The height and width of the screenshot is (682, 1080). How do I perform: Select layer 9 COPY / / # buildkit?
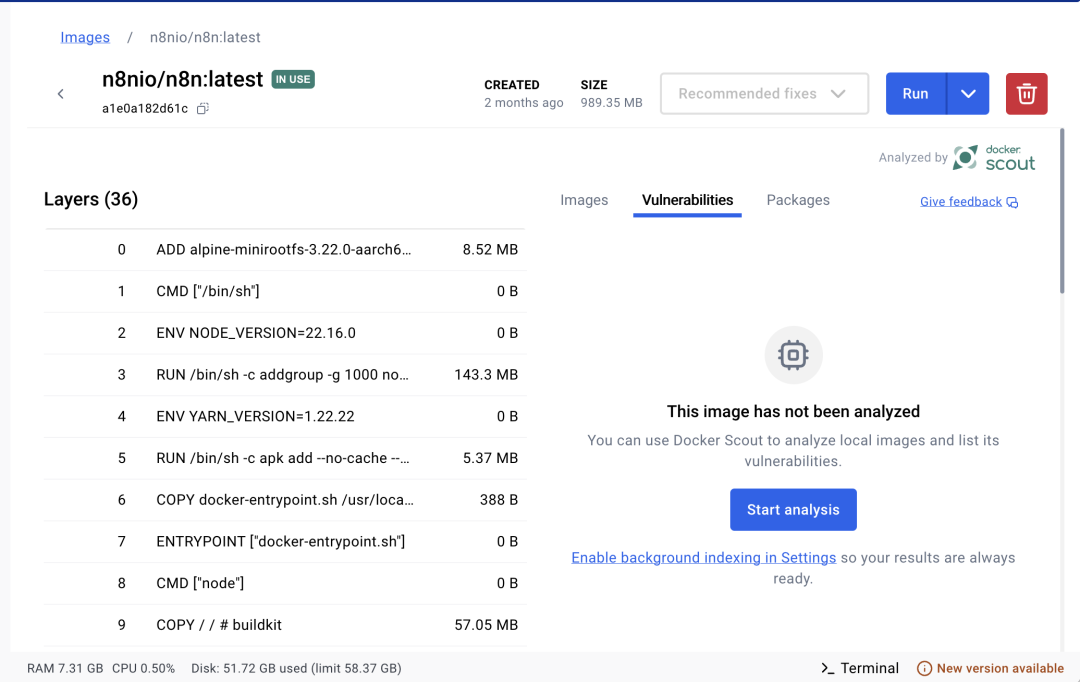tap(285, 625)
